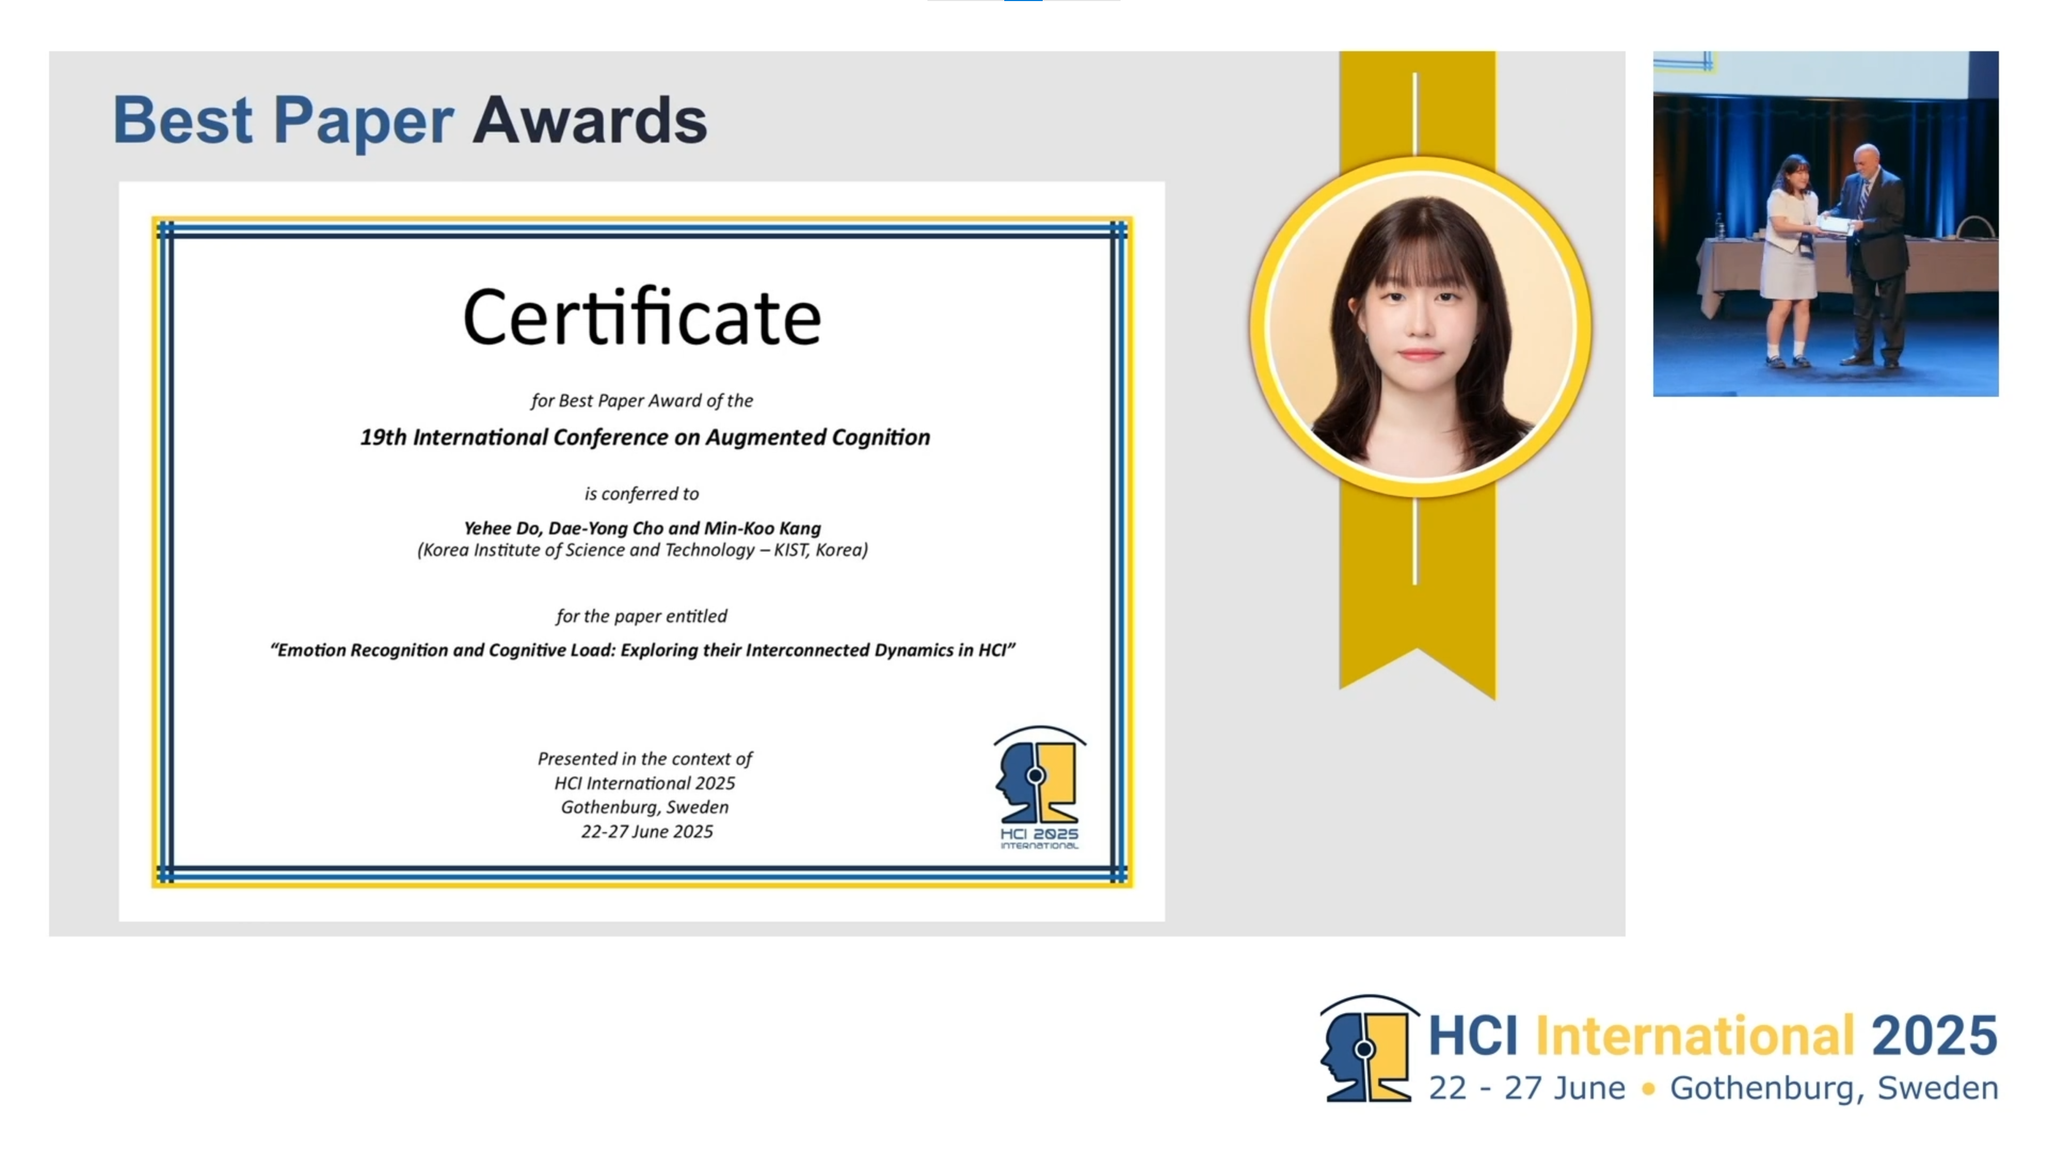
Task: Click authors 'Yehee Do, Dae-Yong Cho and Min-Koo Kang'
Action: coord(642,528)
